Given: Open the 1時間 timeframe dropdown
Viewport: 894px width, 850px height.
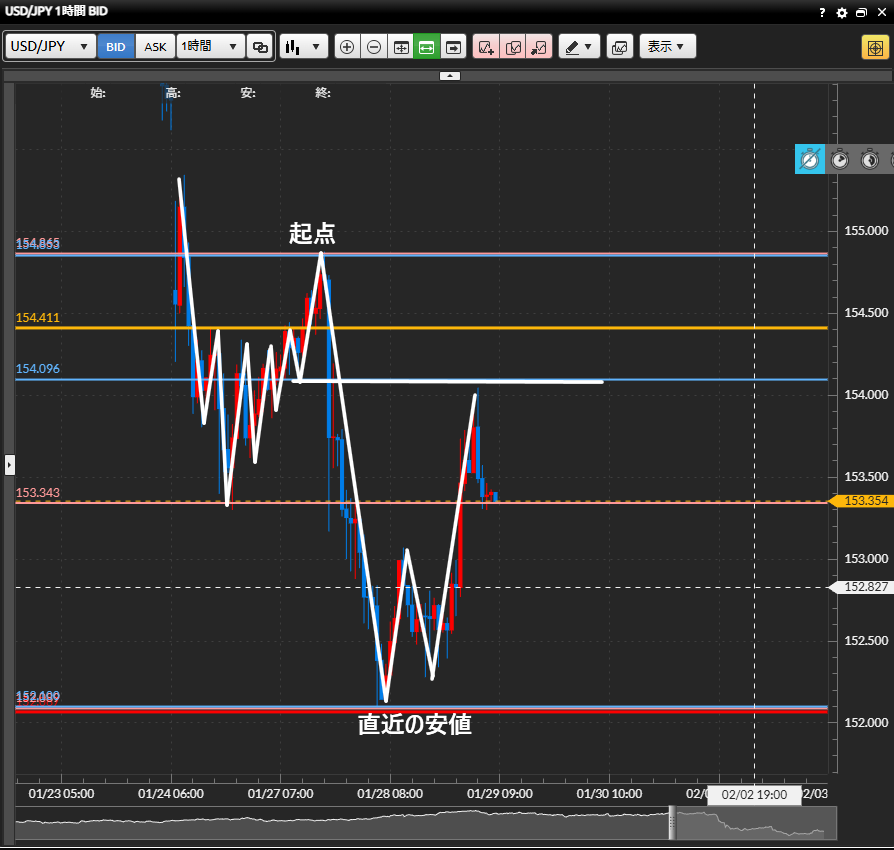Looking at the screenshot, I should coord(210,47).
